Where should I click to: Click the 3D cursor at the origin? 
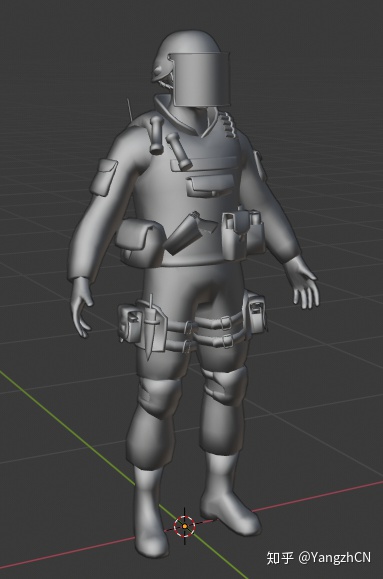184,526
